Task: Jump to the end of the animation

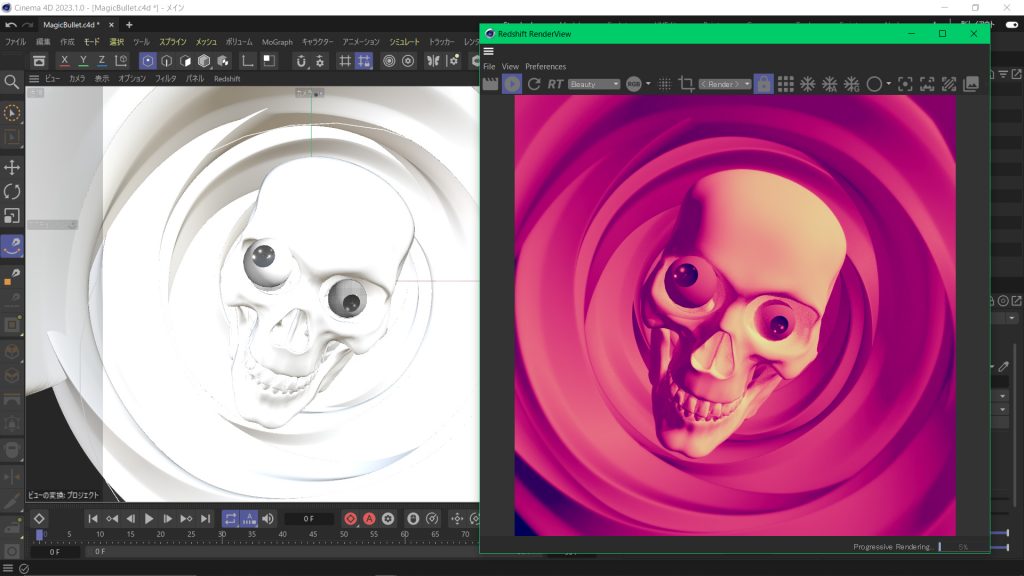Action: coord(205,518)
